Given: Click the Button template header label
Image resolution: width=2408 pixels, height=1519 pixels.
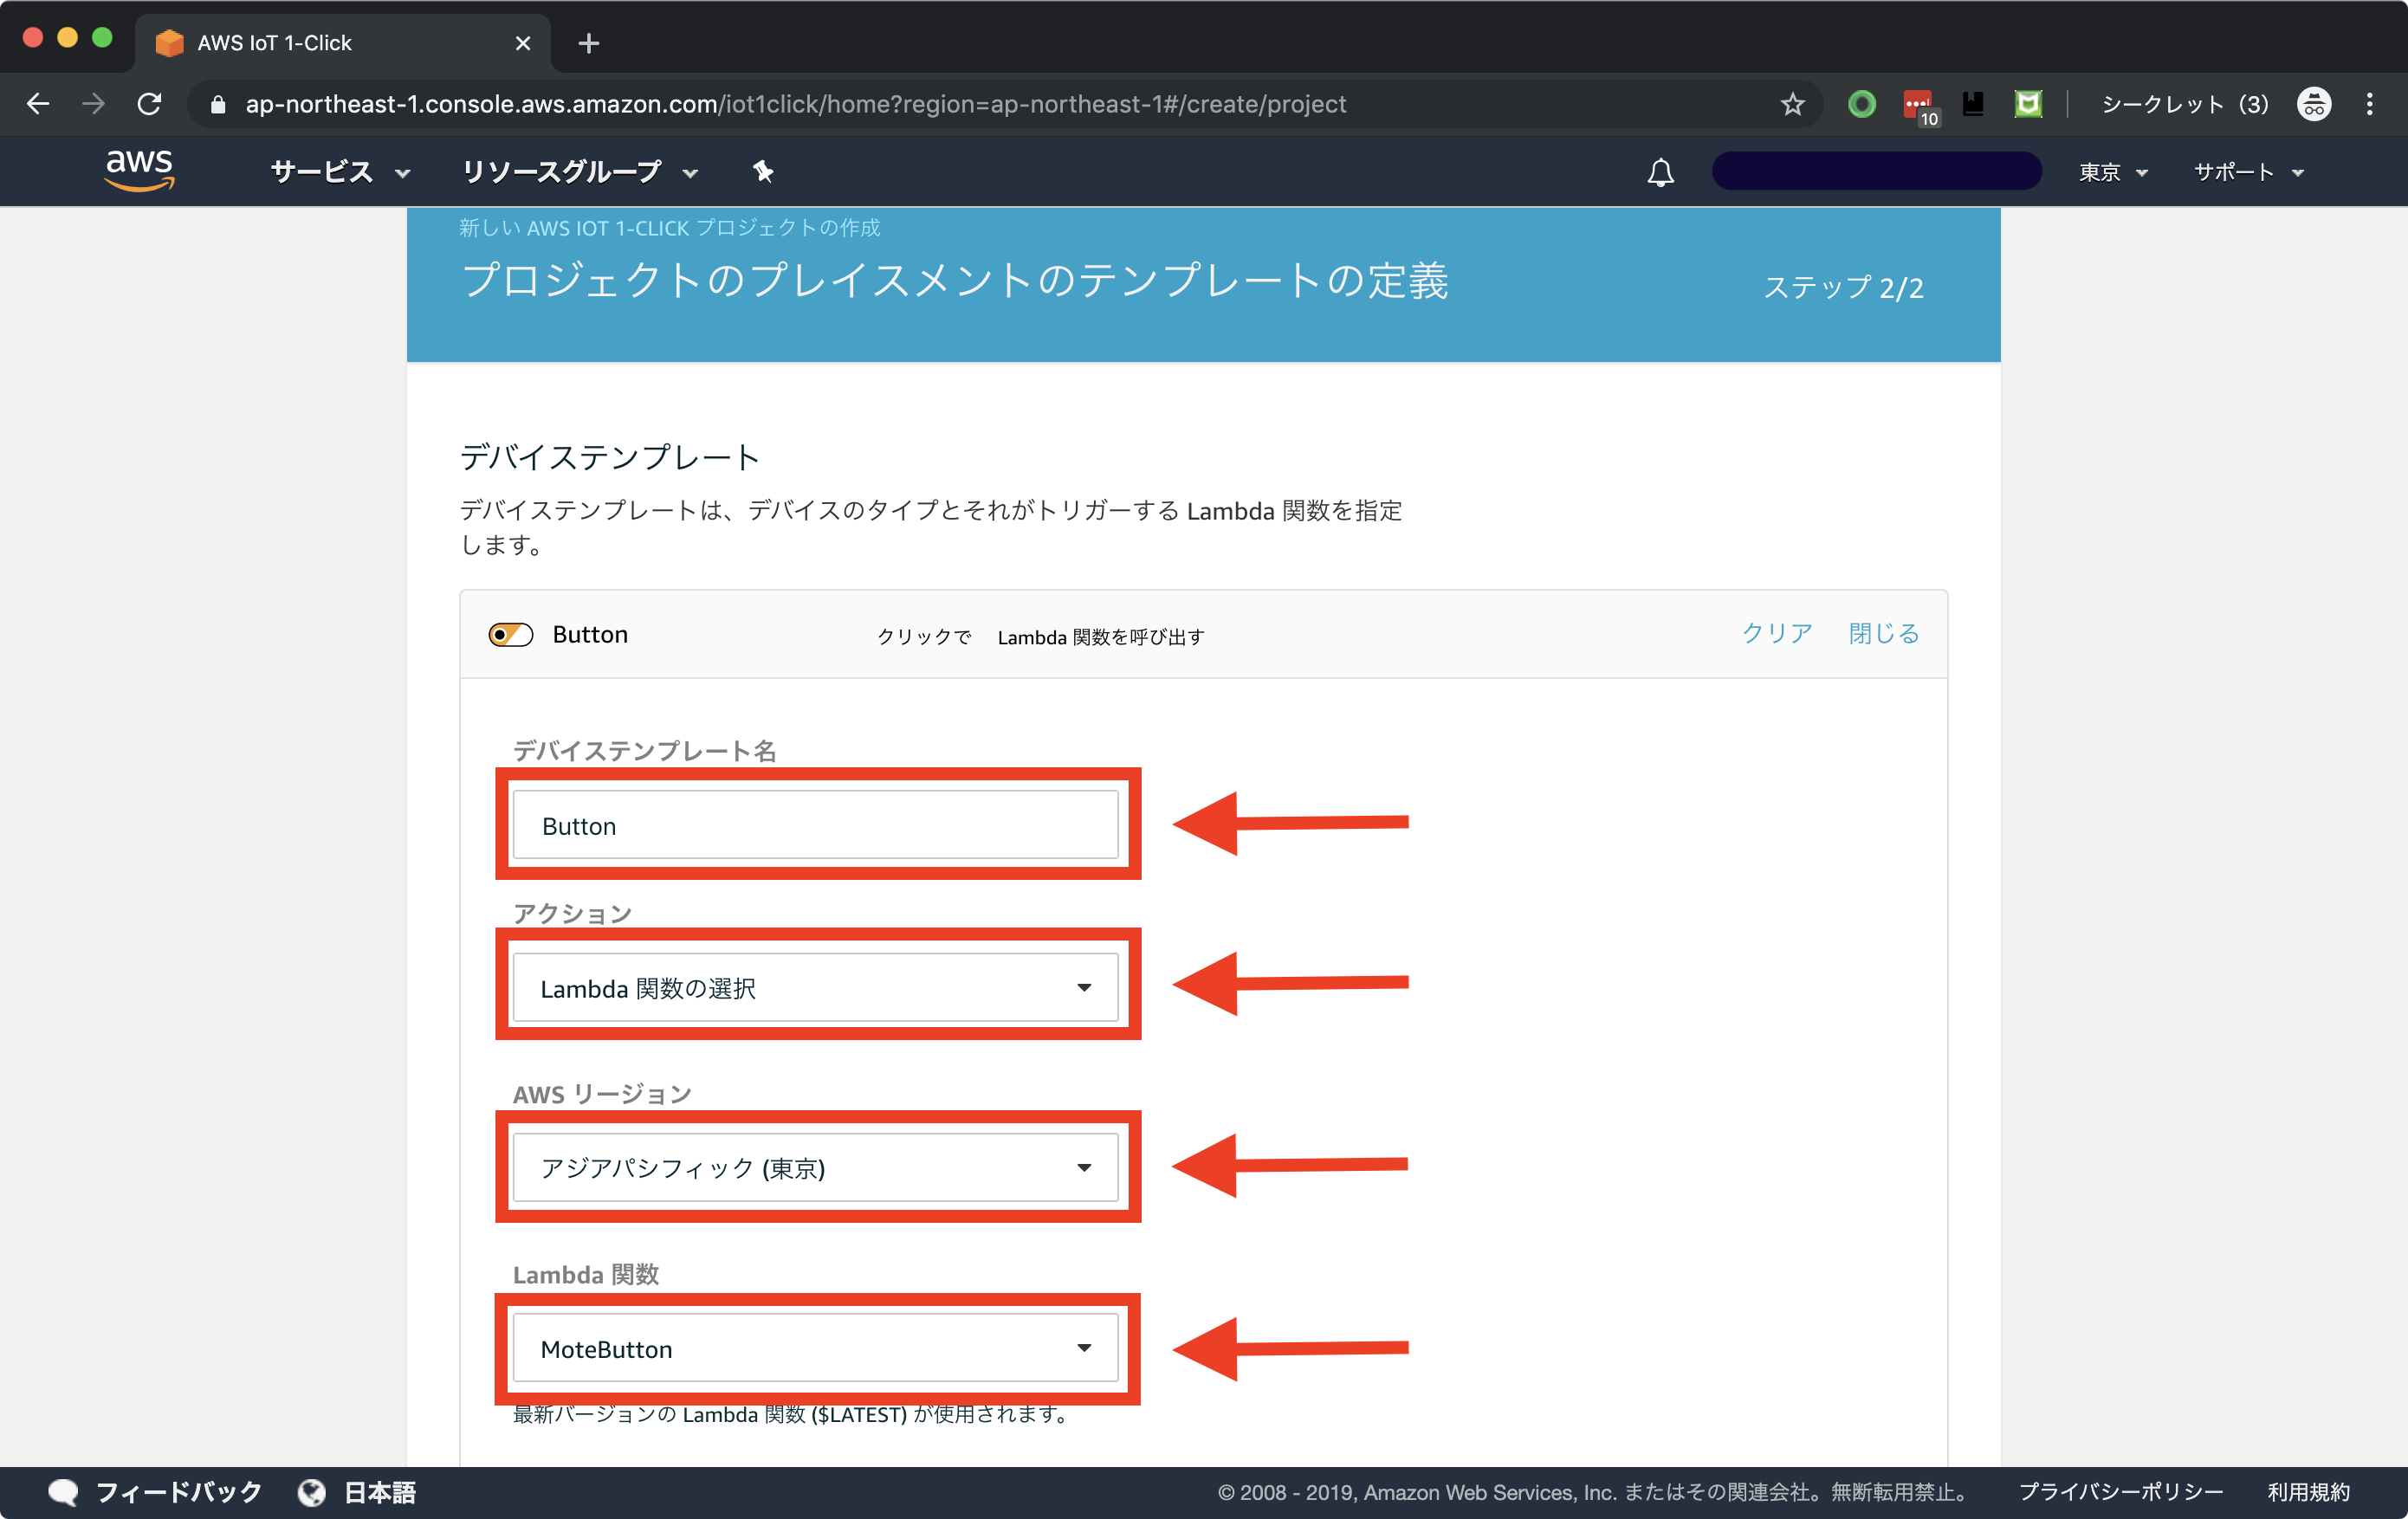Looking at the screenshot, I should click(x=590, y=635).
